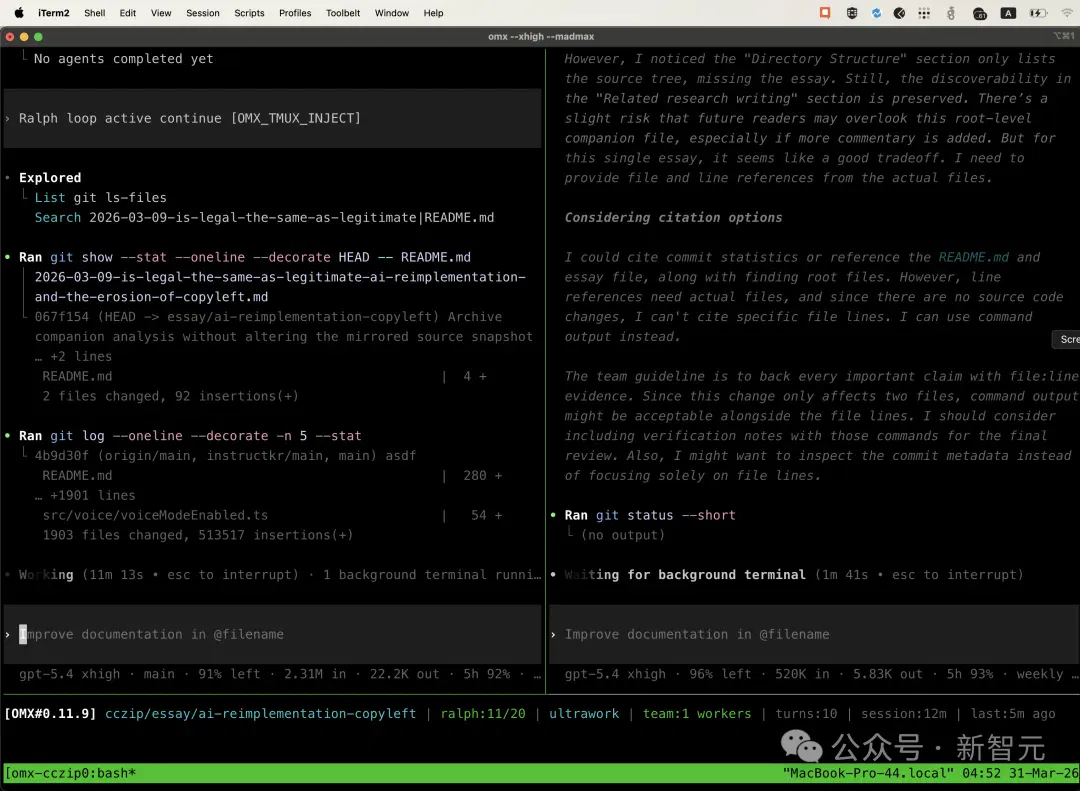Click 'ralph:11/20' status bar entry
Image resolution: width=1080 pixels, height=791 pixels.
click(482, 713)
